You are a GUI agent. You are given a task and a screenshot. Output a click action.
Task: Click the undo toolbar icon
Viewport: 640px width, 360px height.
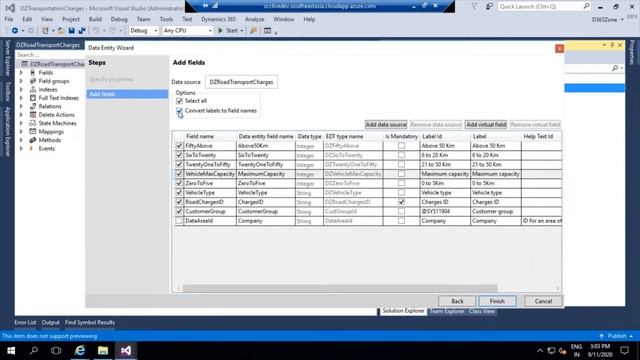(x=96, y=31)
